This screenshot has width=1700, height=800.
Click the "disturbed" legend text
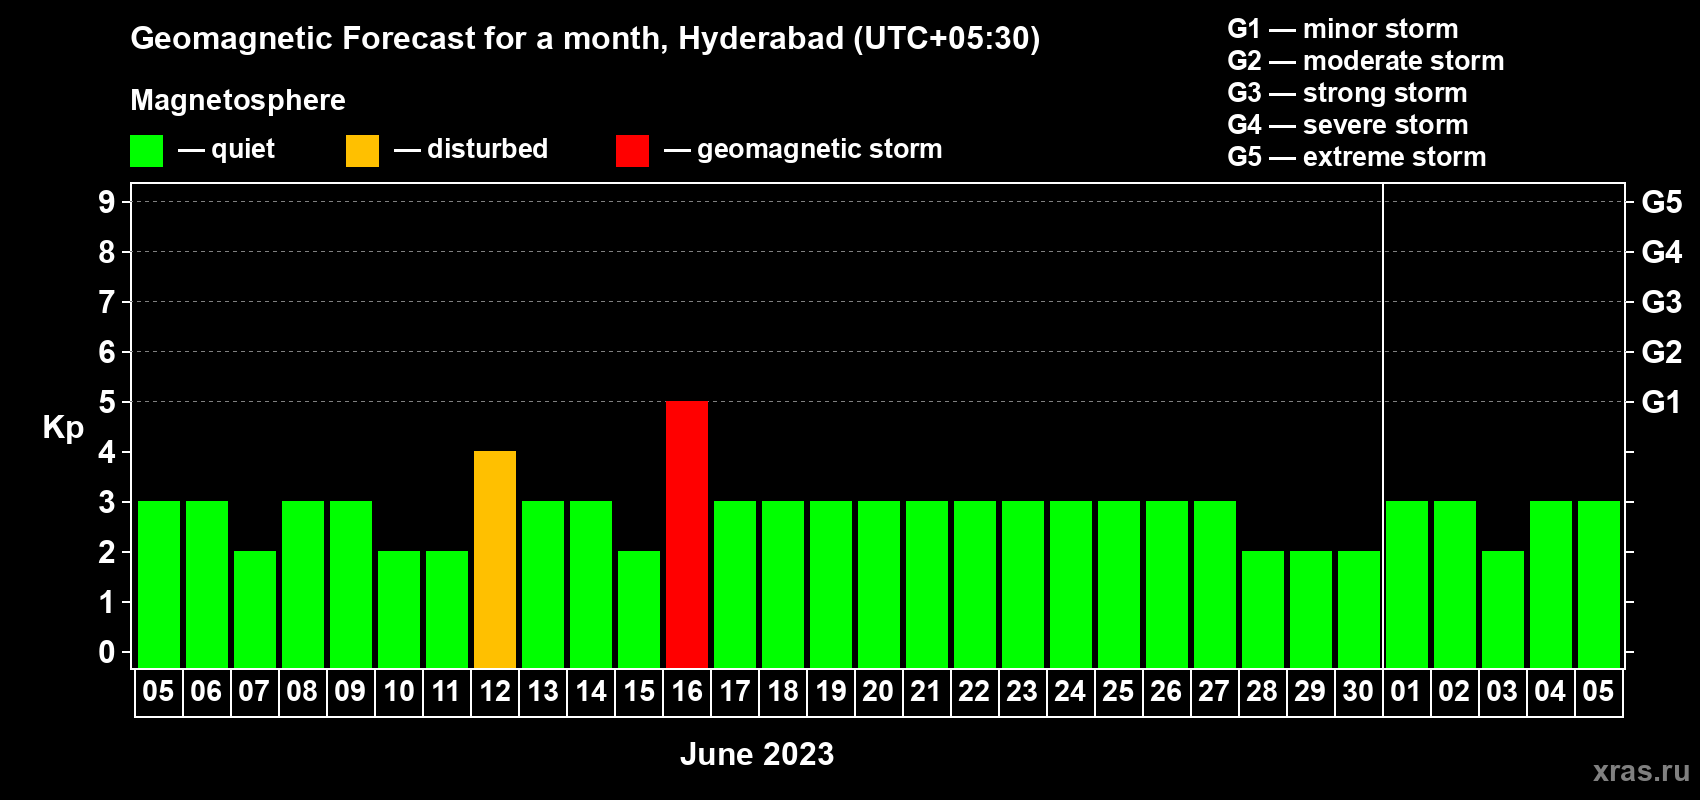pyautogui.click(x=487, y=149)
